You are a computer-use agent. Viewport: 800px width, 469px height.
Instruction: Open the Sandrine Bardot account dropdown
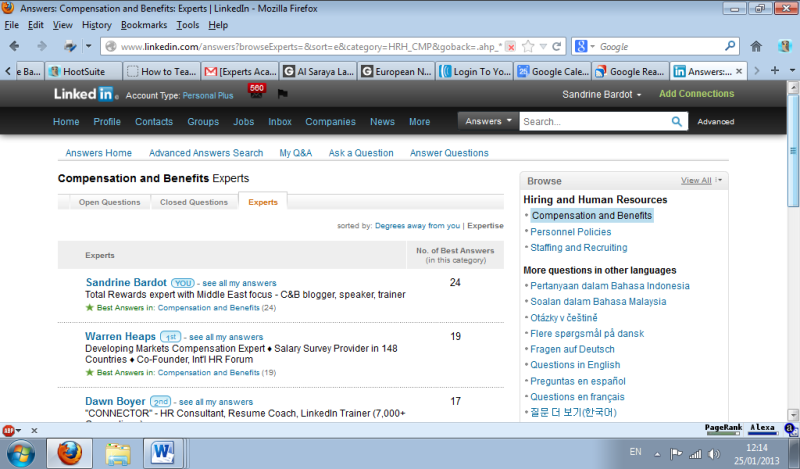[x=602, y=94]
